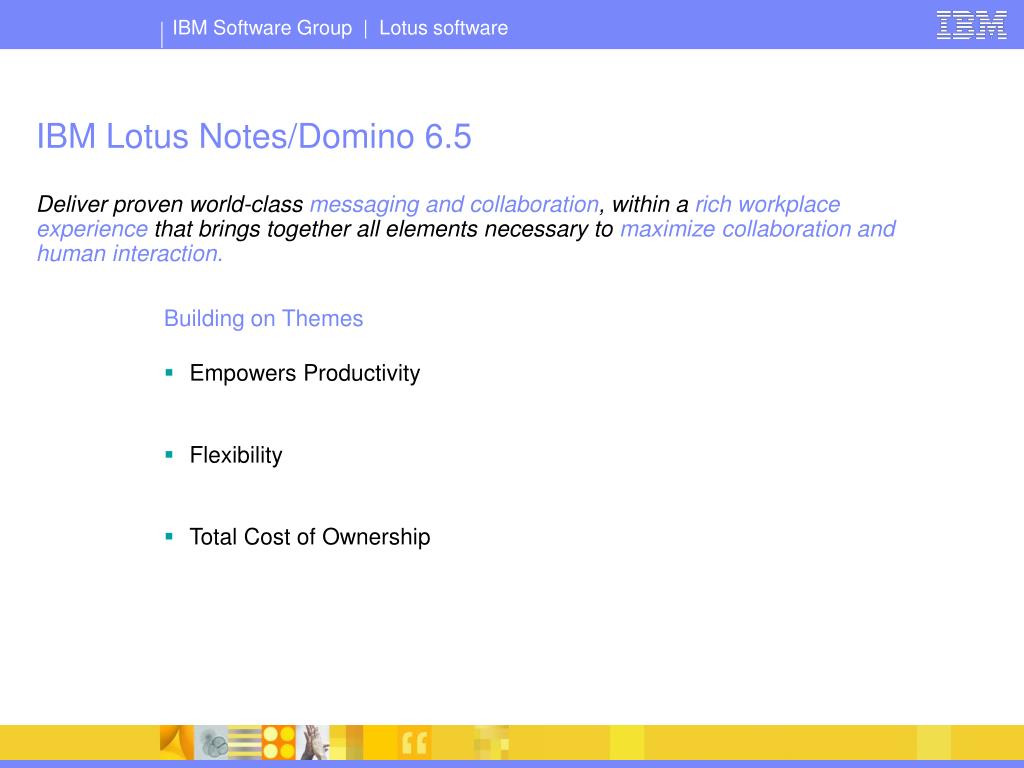Click the four yellow dots footer icon
Screen dimensions: 1024x768
279,743
